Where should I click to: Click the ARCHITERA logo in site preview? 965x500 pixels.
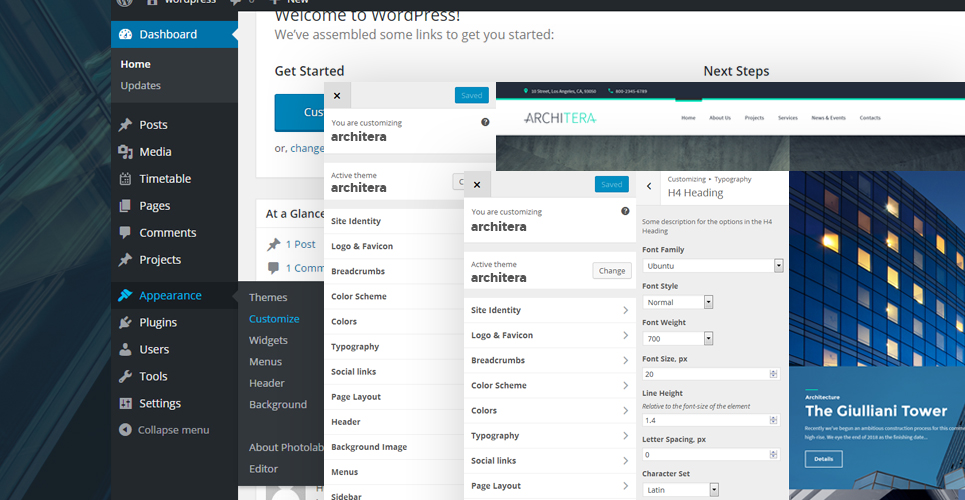pyautogui.click(x=560, y=118)
